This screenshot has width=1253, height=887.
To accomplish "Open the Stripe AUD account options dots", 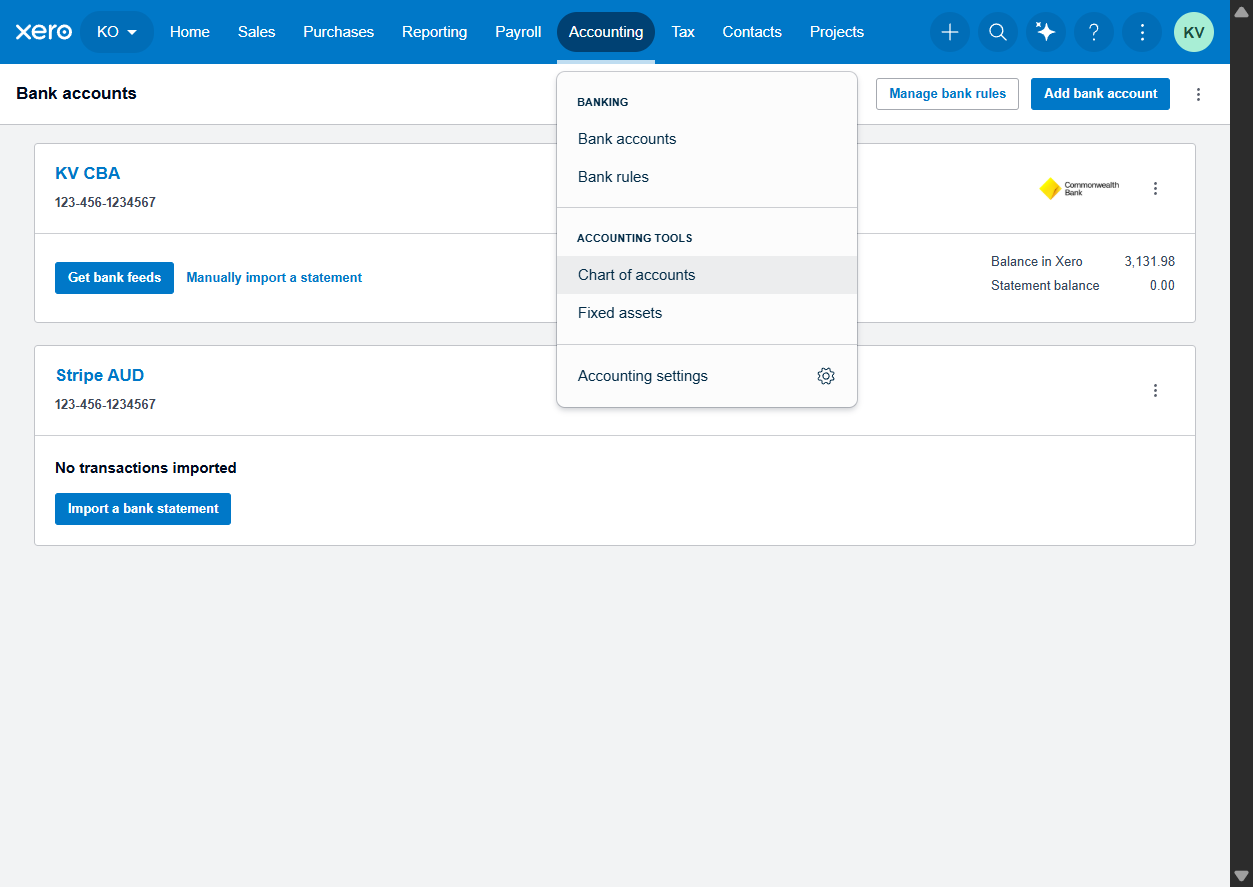I will coord(1156,390).
